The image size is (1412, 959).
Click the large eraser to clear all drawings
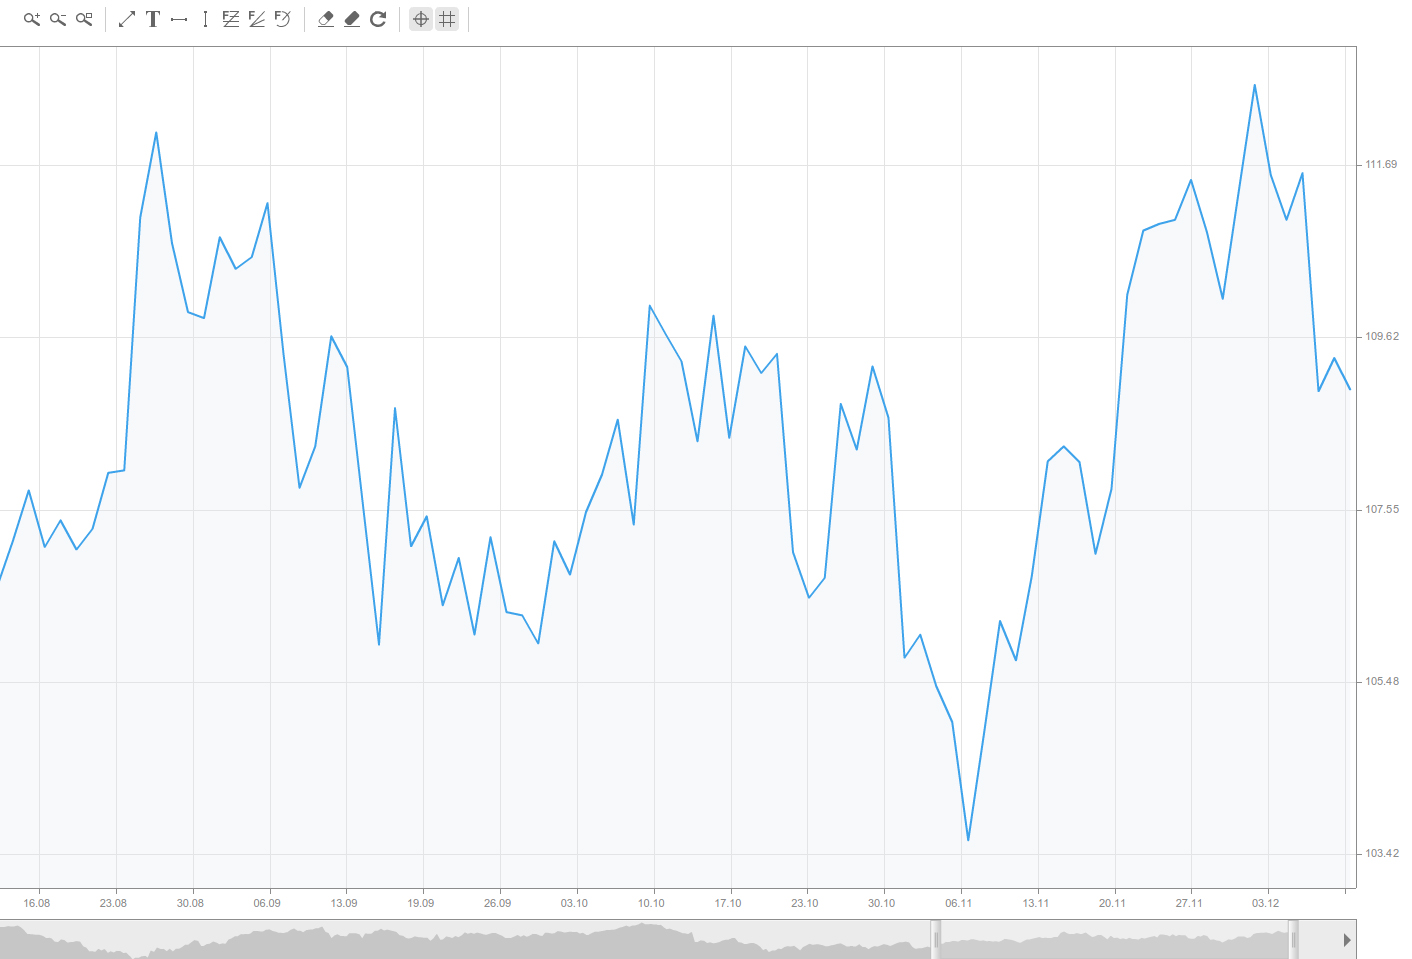click(x=352, y=18)
